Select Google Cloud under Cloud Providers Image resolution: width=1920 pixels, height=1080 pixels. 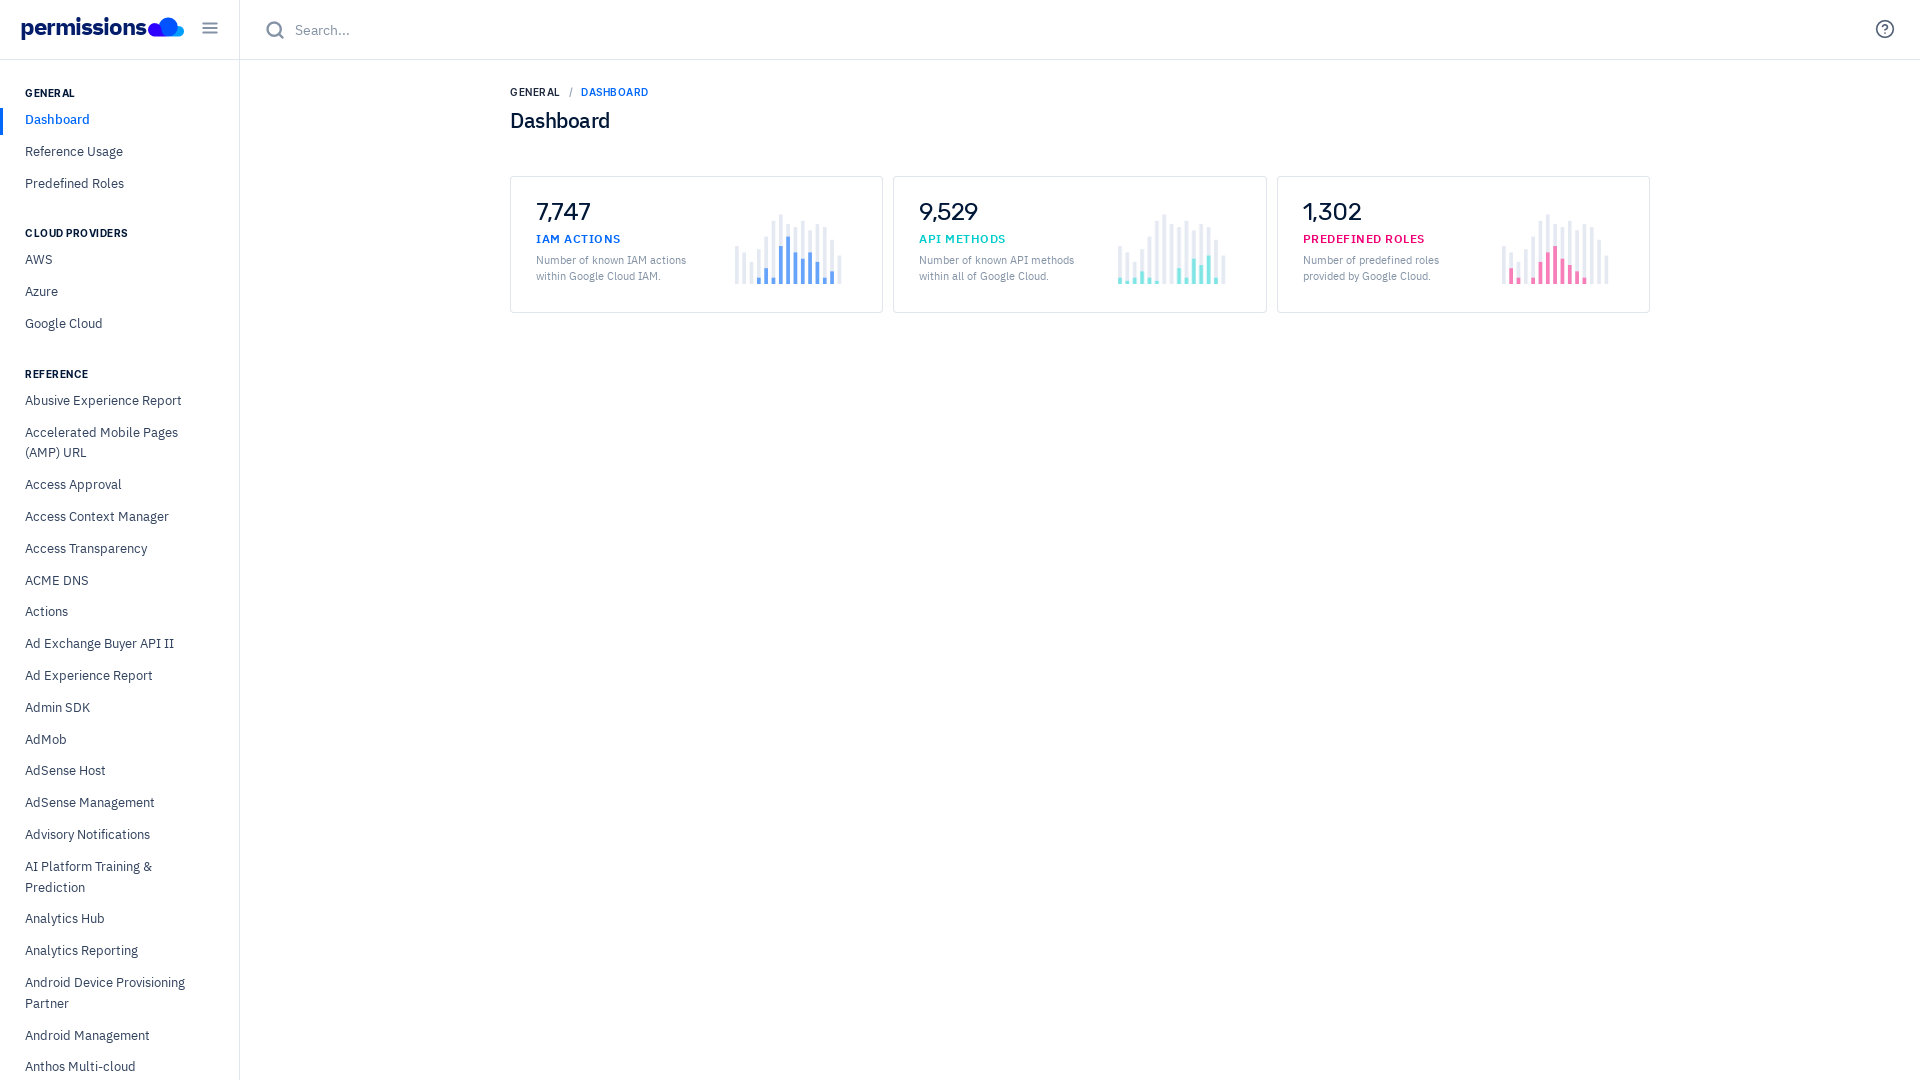[x=64, y=324]
